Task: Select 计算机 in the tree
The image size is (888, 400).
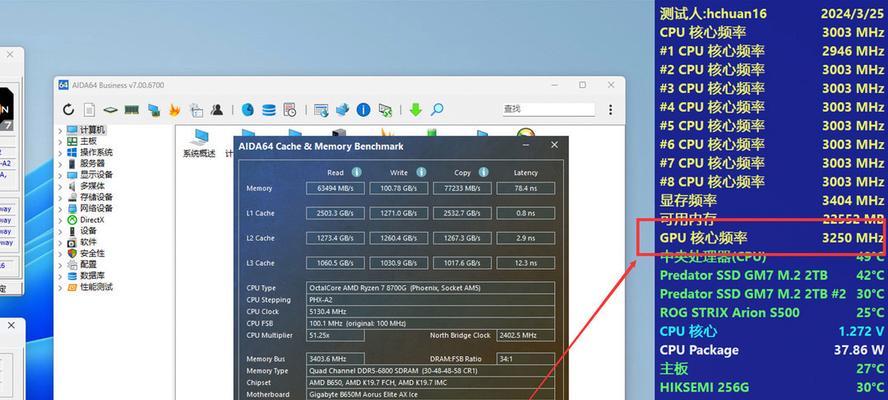Action: coord(92,130)
